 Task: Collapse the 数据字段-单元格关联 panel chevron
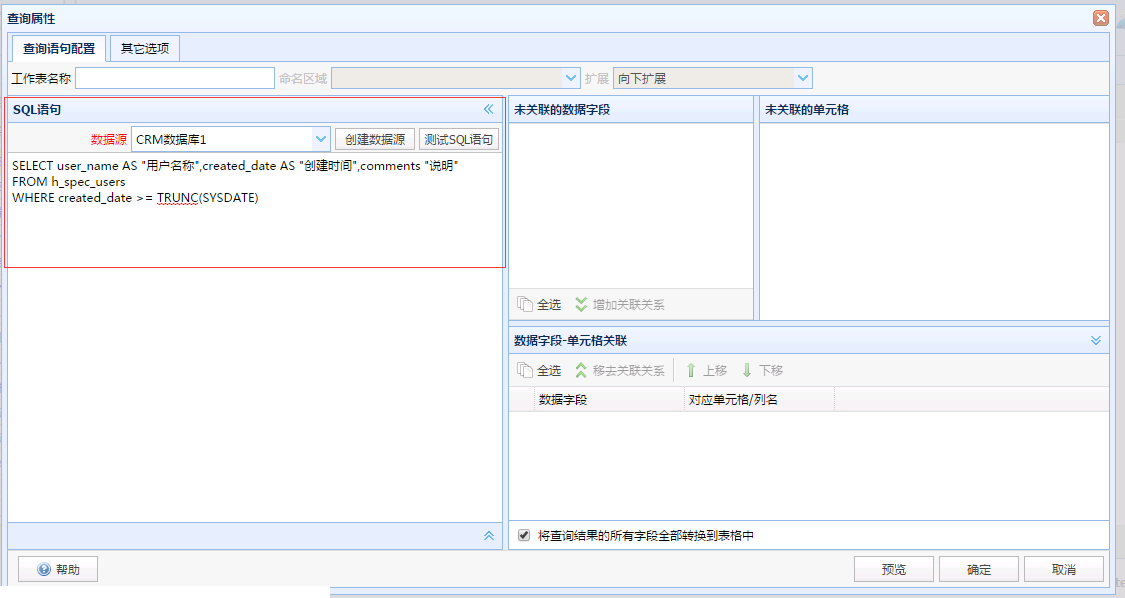1096,340
